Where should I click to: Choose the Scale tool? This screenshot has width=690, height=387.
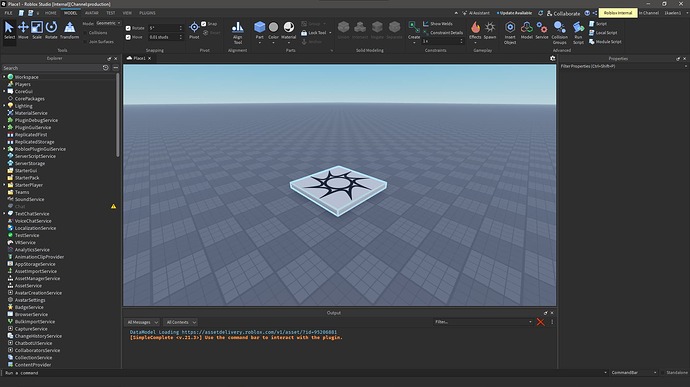point(37,30)
